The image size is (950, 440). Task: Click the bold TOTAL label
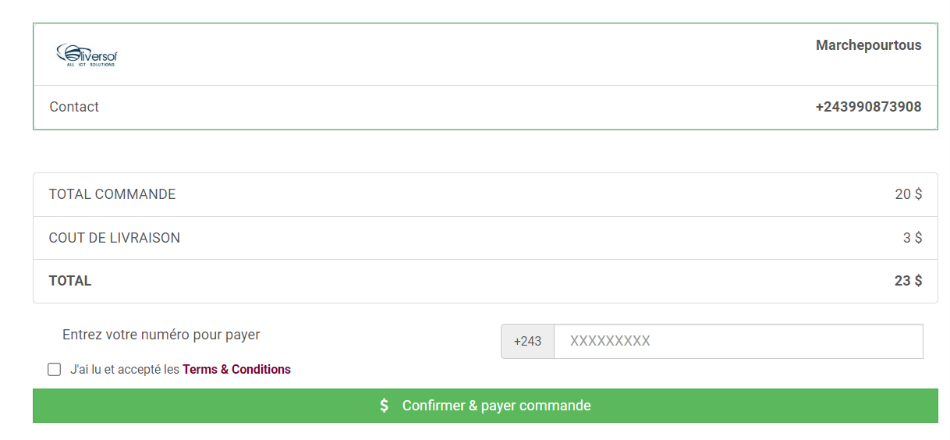tap(70, 281)
